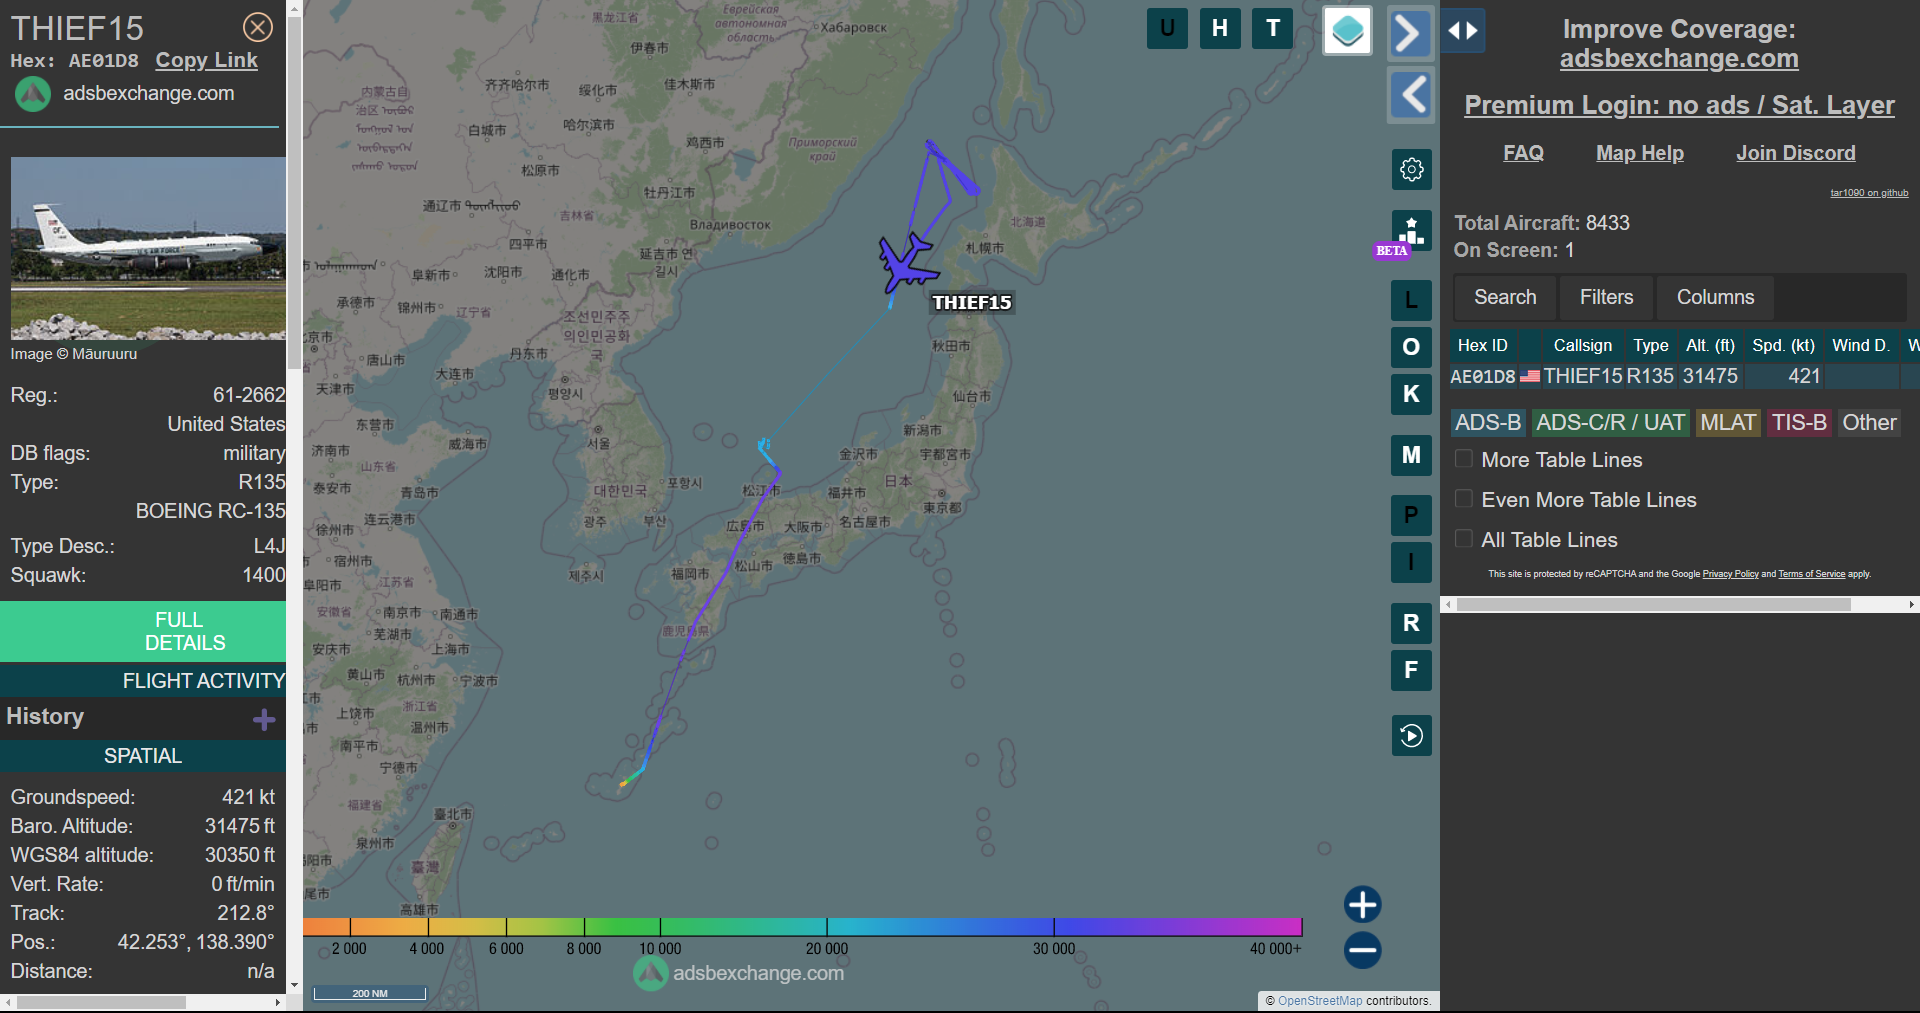Enable Even More Table Lines checkbox
Screen dimensions: 1920x1013
(1464, 499)
